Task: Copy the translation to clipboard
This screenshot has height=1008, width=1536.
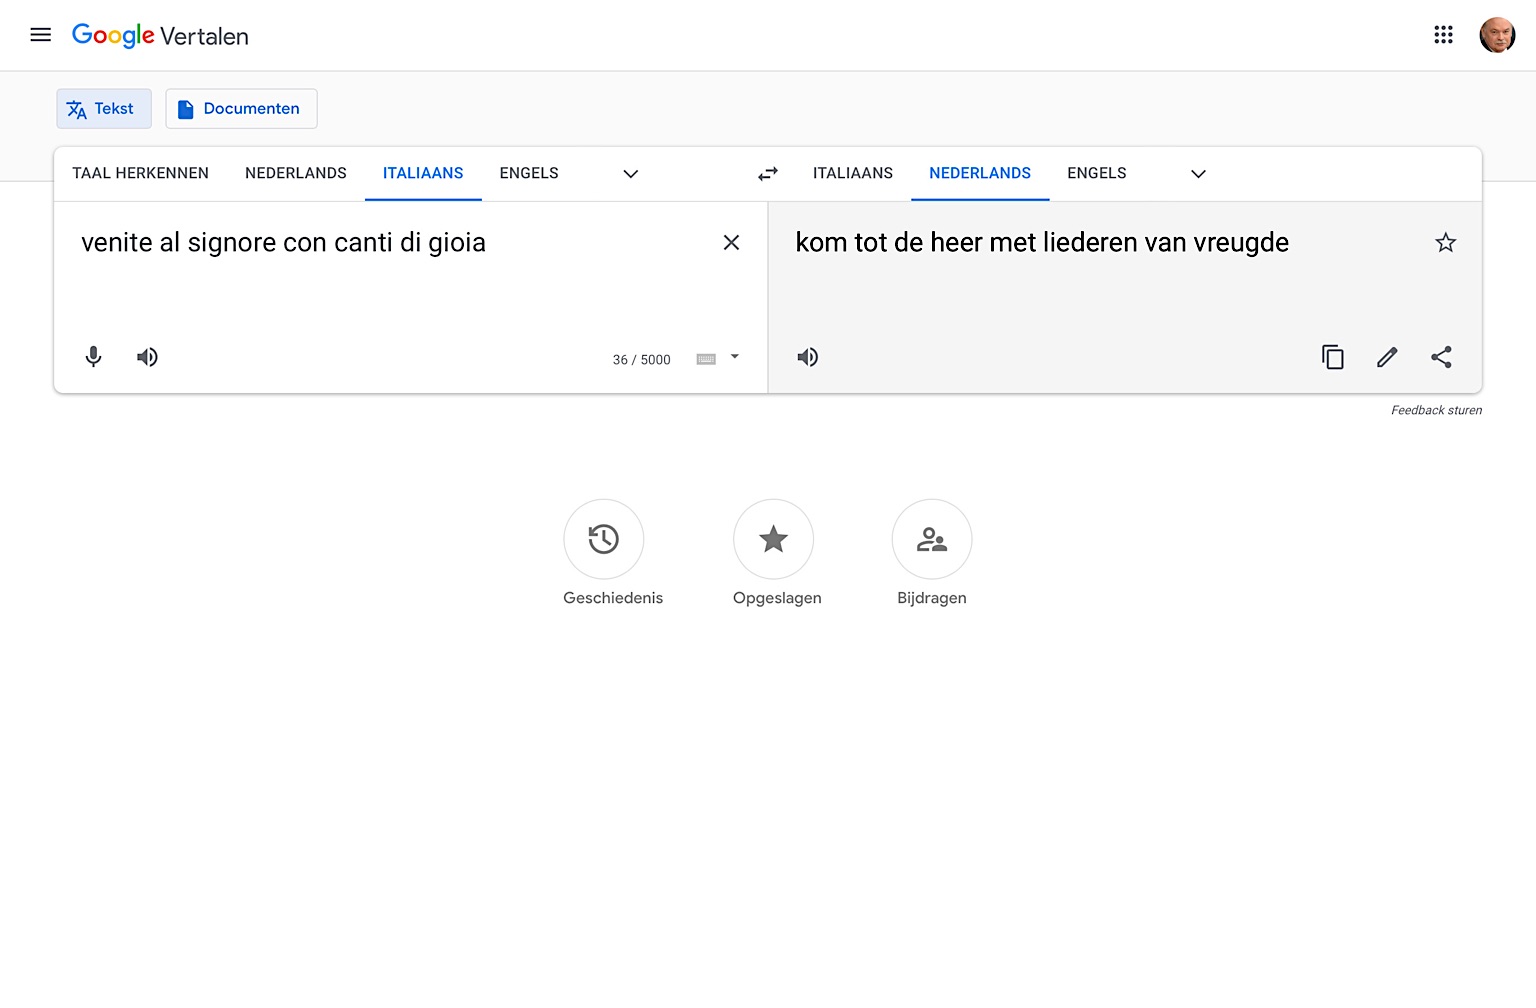Action: point(1332,357)
